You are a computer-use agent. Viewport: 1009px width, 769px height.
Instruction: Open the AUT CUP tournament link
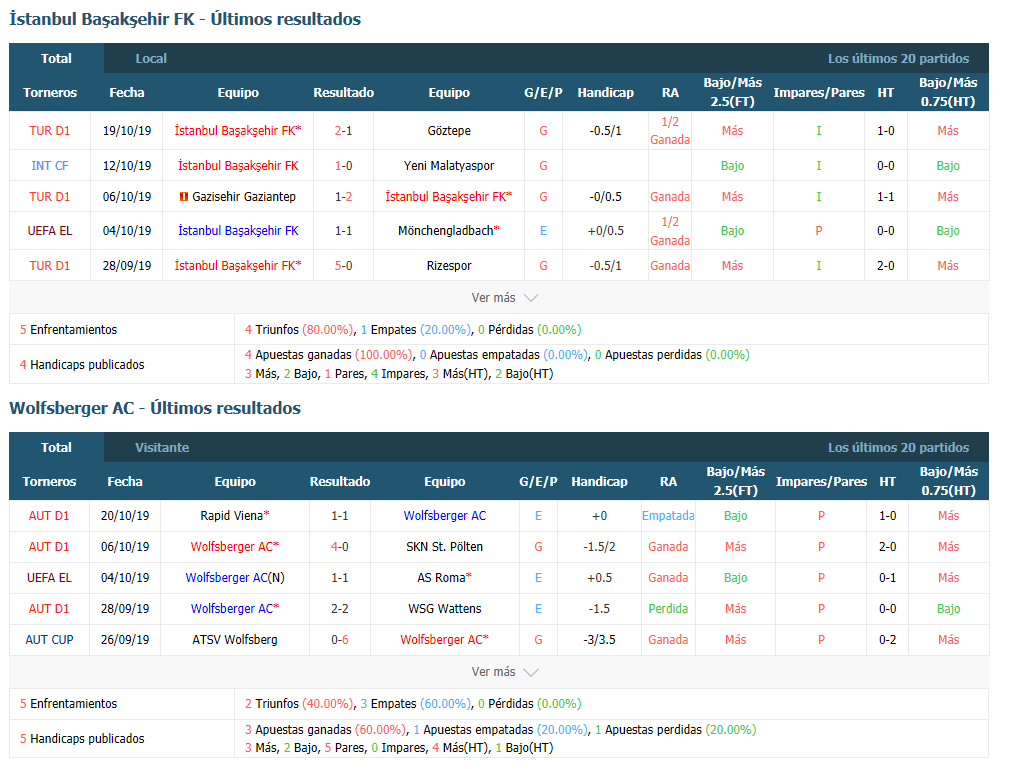[50, 640]
